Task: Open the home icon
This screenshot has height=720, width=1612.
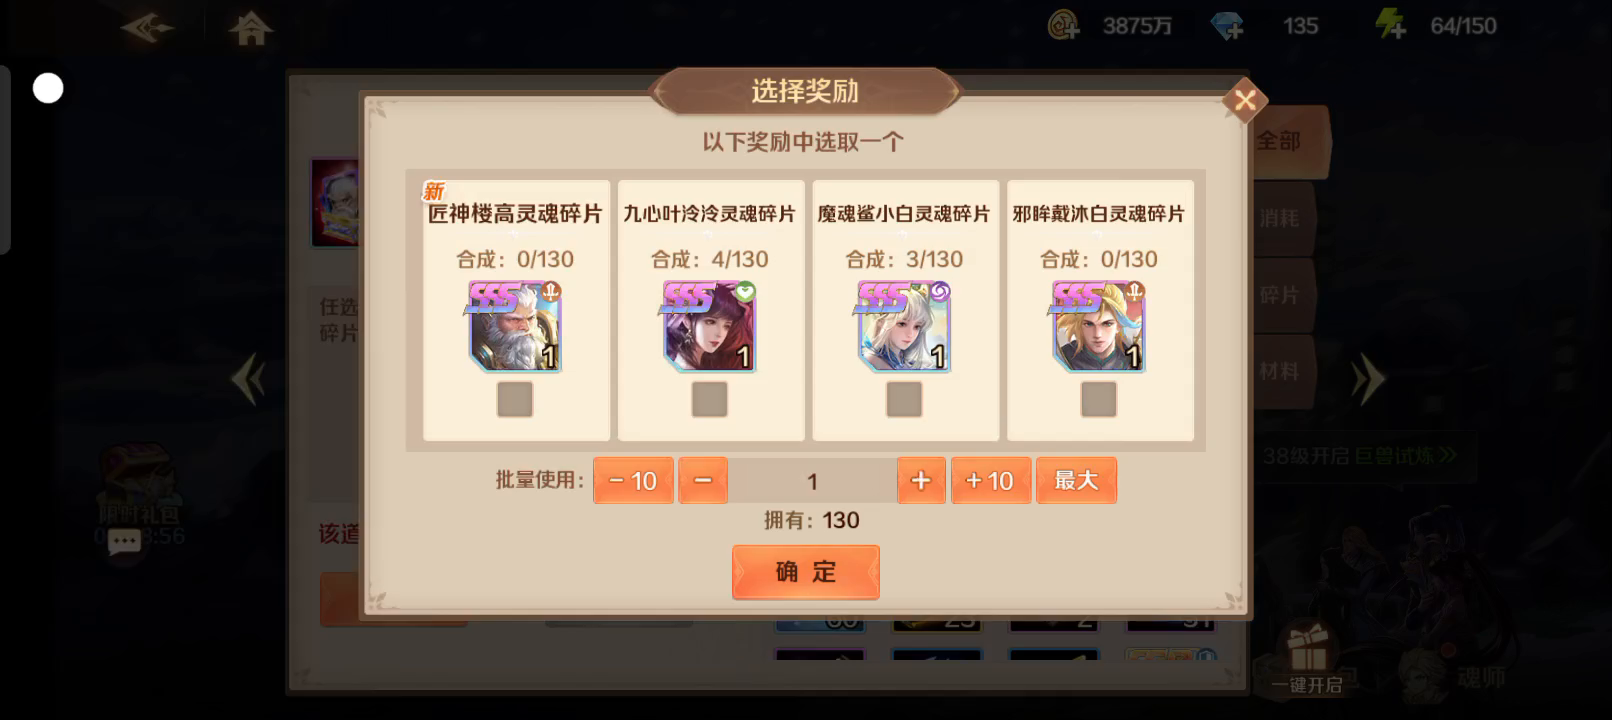Action: point(250,28)
